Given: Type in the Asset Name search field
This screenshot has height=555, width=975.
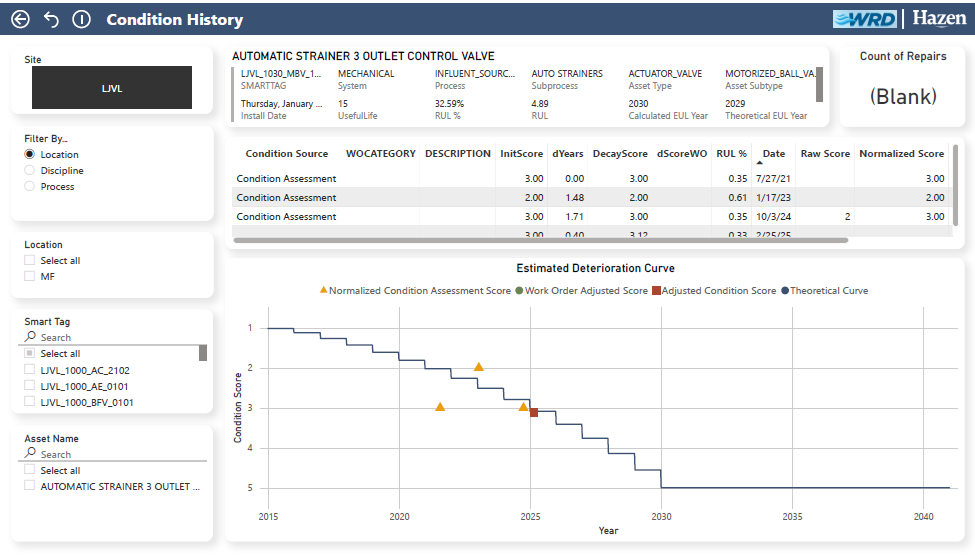Looking at the screenshot, I should click(x=120, y=454).
